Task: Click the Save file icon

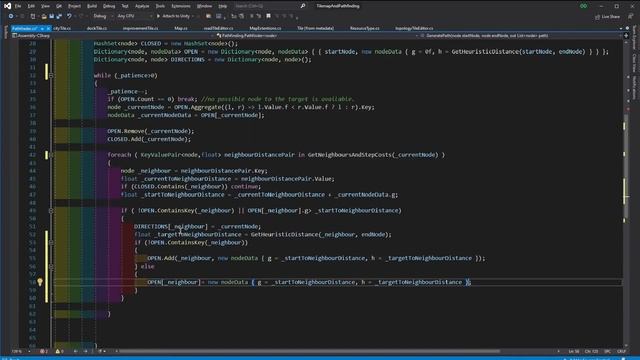Action: click(51, 16)
